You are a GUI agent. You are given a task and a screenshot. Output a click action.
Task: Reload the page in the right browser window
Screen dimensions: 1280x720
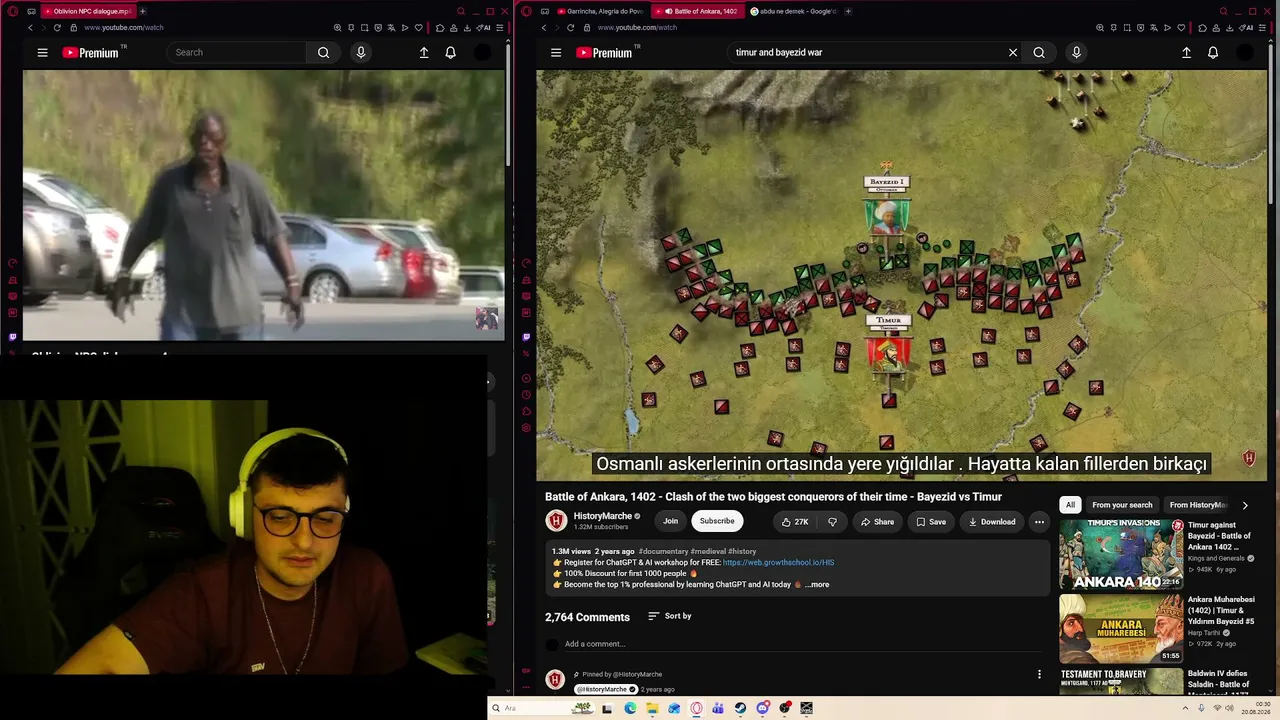pos(571,28)
